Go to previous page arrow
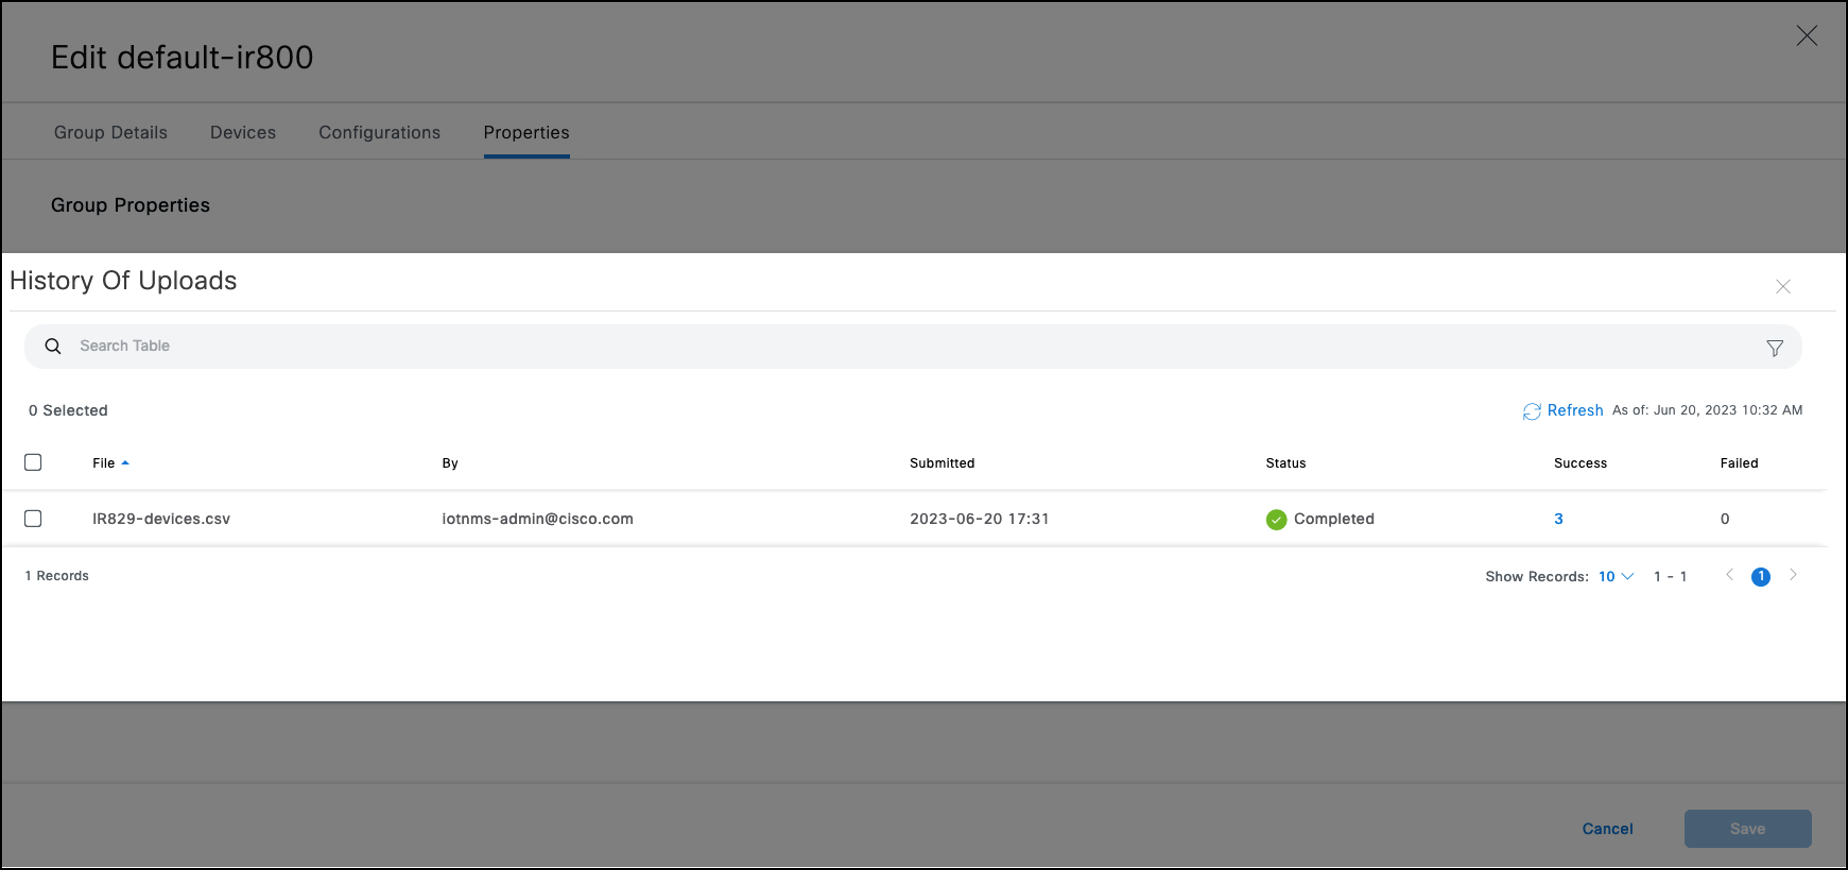 click(1729, 575)
